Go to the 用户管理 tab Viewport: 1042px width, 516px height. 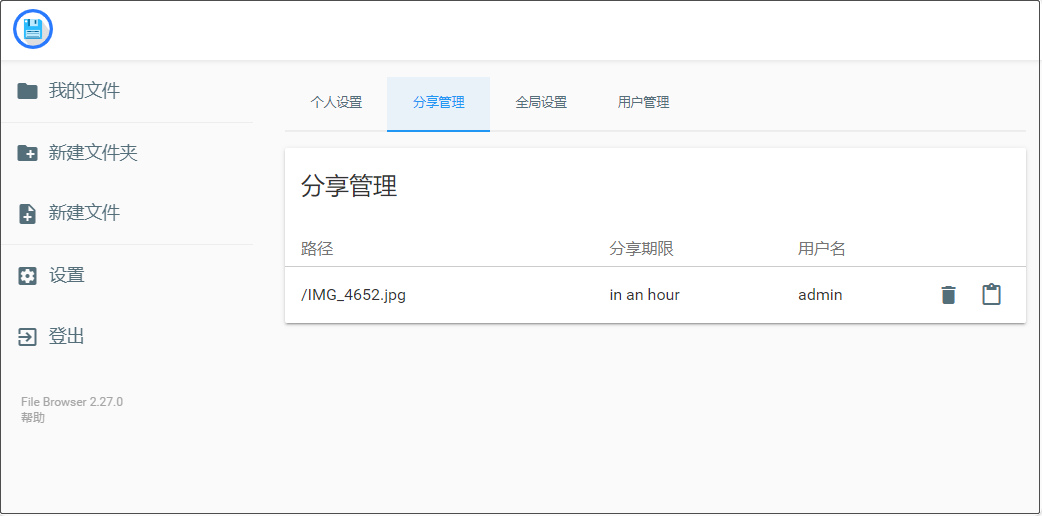tap(643, 103)
